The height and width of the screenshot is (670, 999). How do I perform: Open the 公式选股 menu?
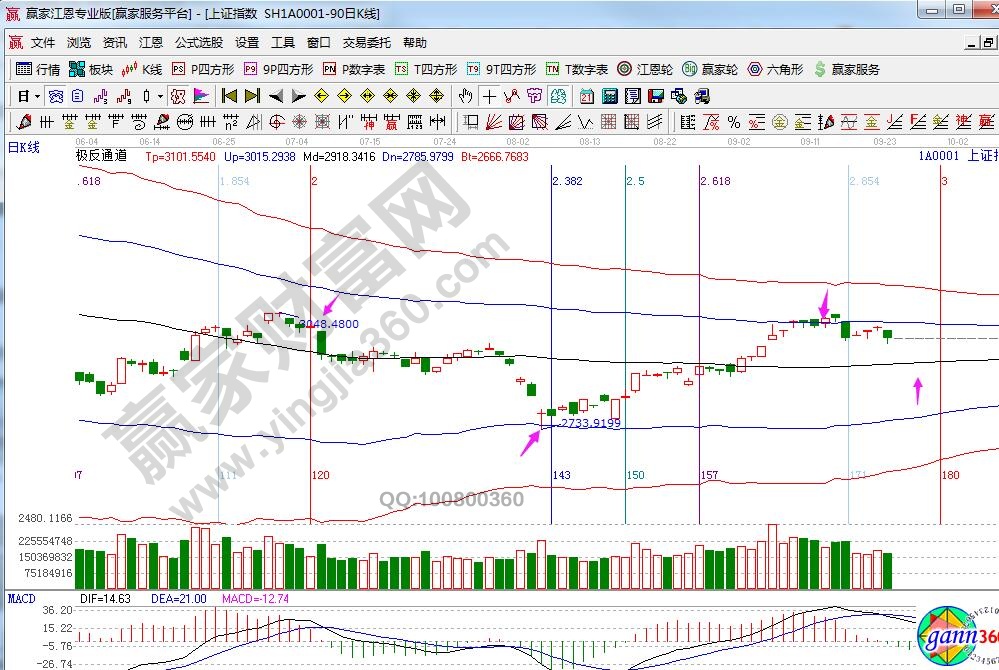pos(199,43)
